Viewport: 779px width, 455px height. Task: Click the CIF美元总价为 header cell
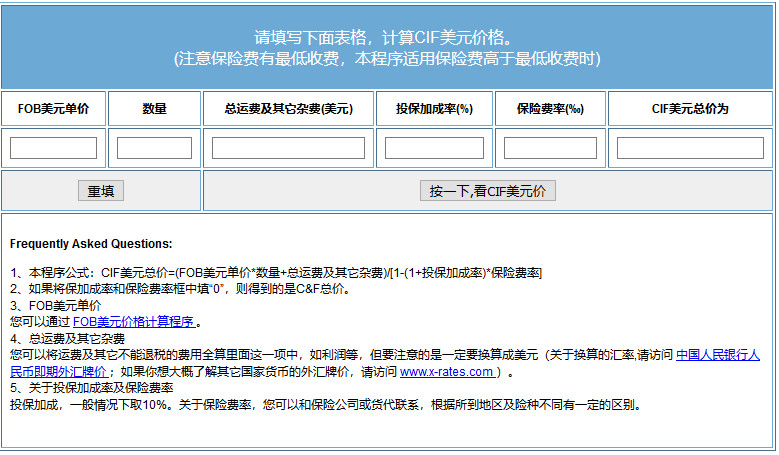pos(690,109)
